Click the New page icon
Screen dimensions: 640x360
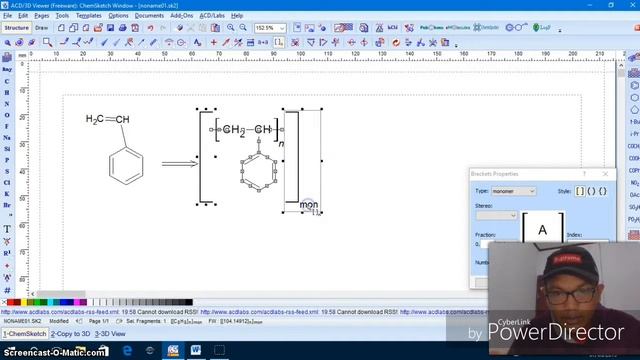61,28
